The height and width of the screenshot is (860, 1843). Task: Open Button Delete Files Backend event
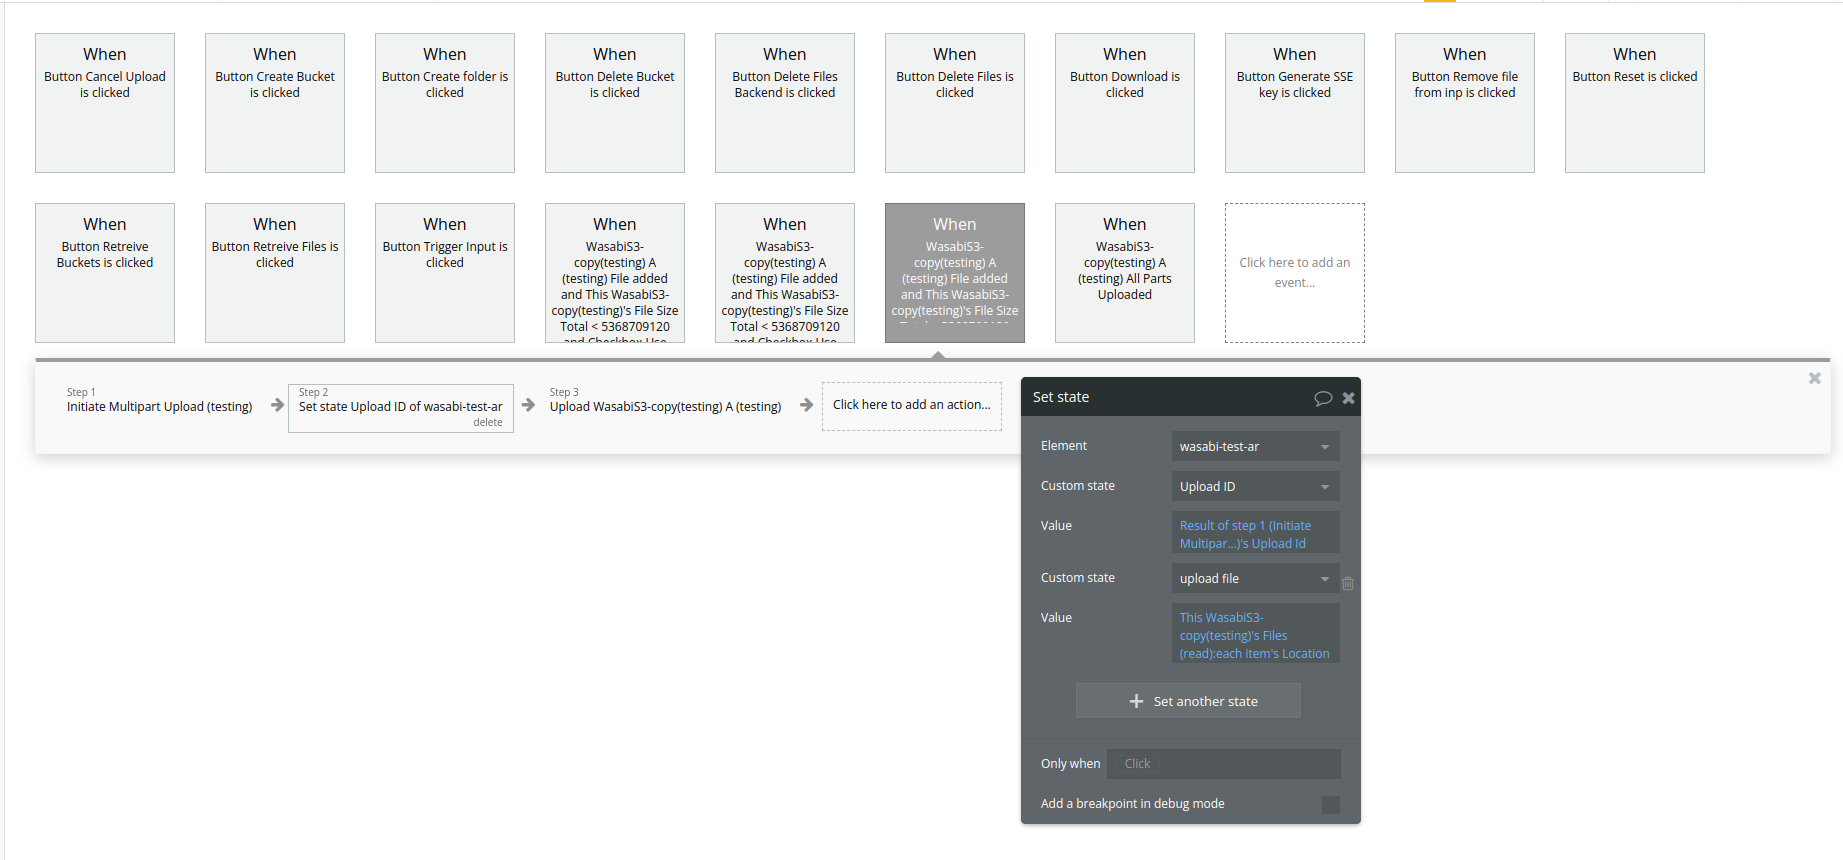[785, 103]
